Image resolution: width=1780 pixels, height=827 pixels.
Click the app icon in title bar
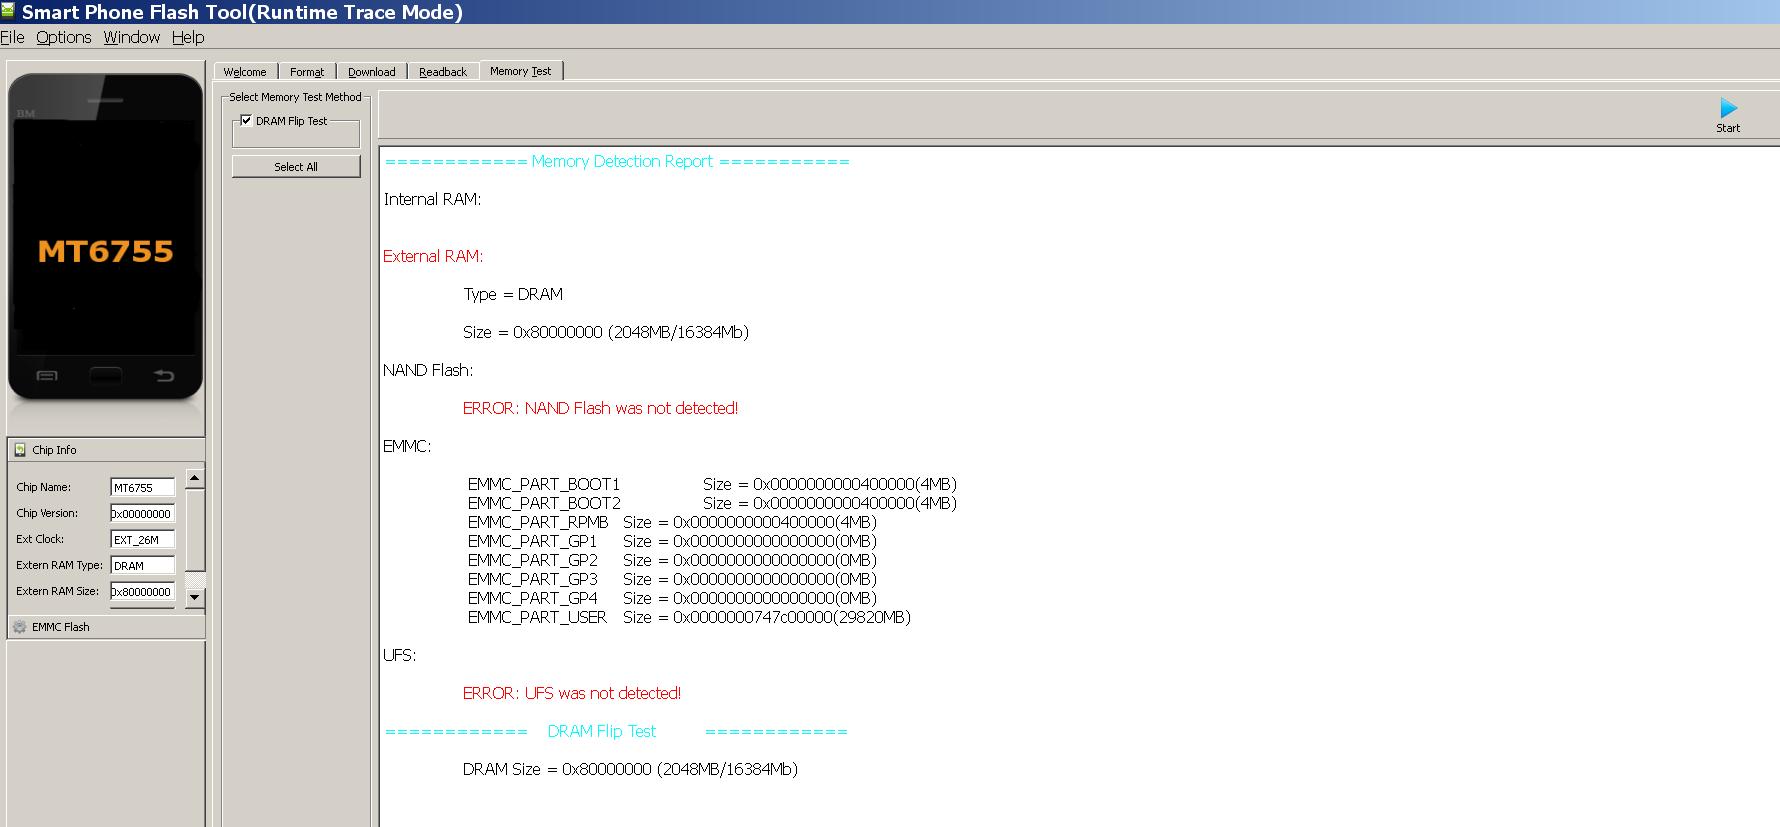point(8,11)
